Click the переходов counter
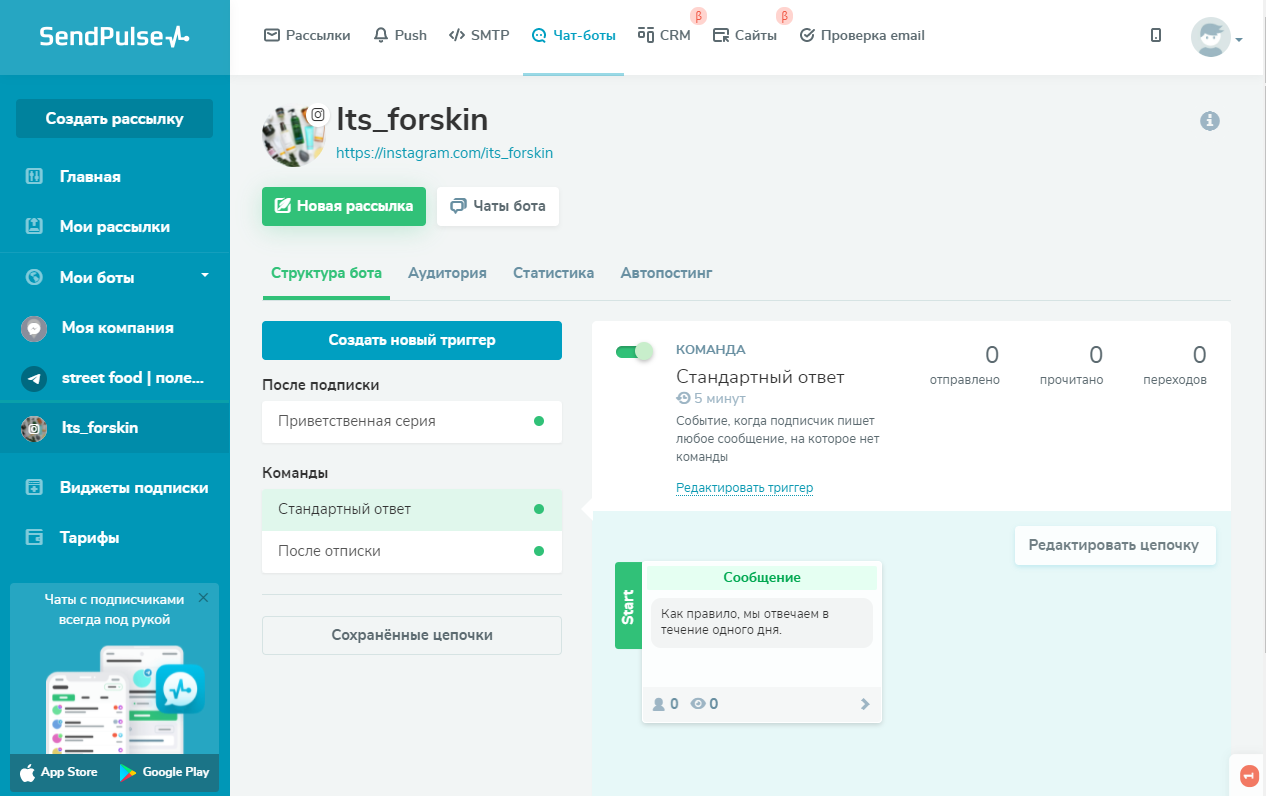Image resolution: width=1266 pixels, height=796 pixels. click(1175, 365)
